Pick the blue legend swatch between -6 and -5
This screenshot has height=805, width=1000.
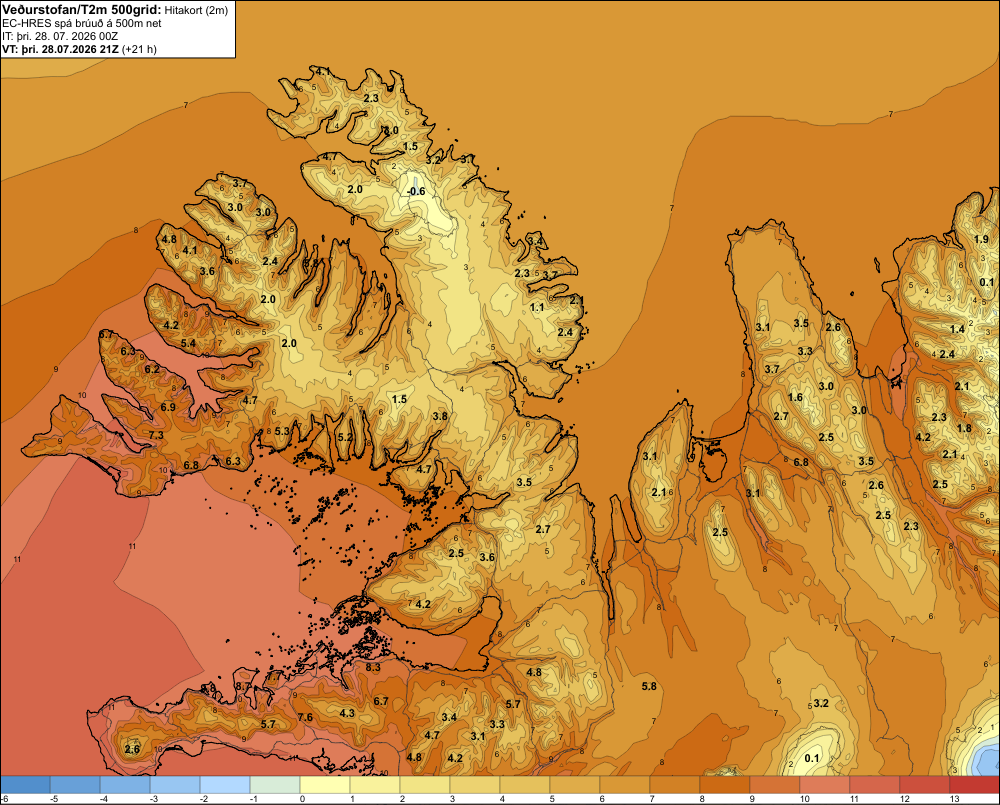(x=25, y=784)
